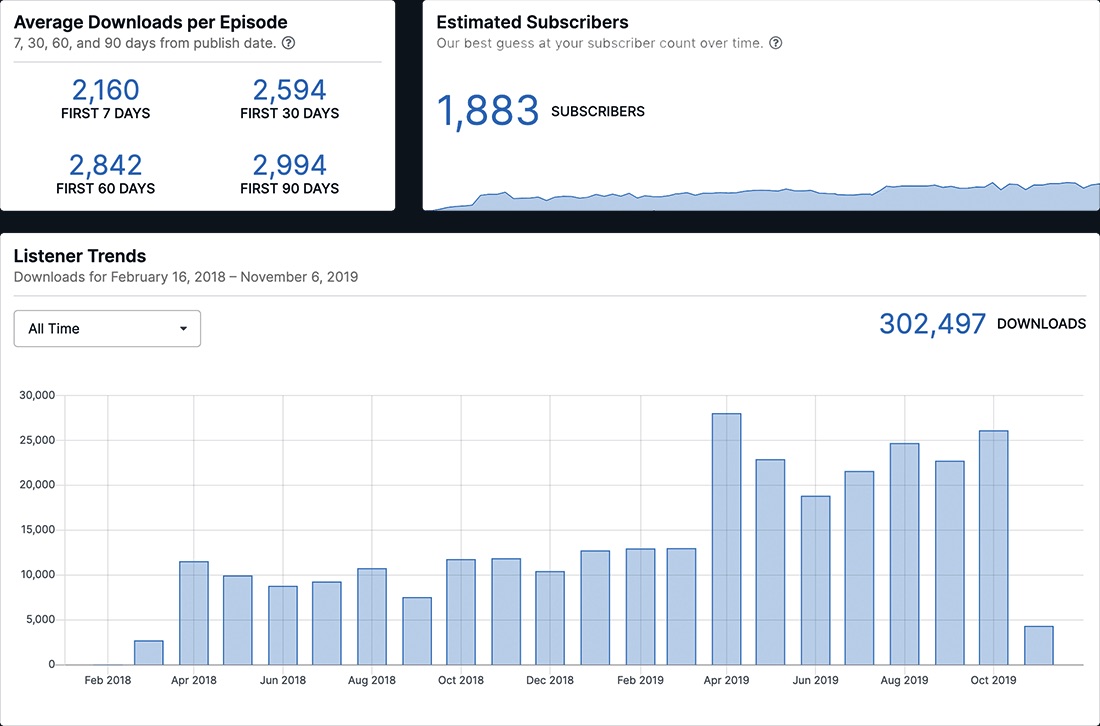Click the bar above Jun 2019
The width and height of the screenshot is (1100, 726).
815,580
